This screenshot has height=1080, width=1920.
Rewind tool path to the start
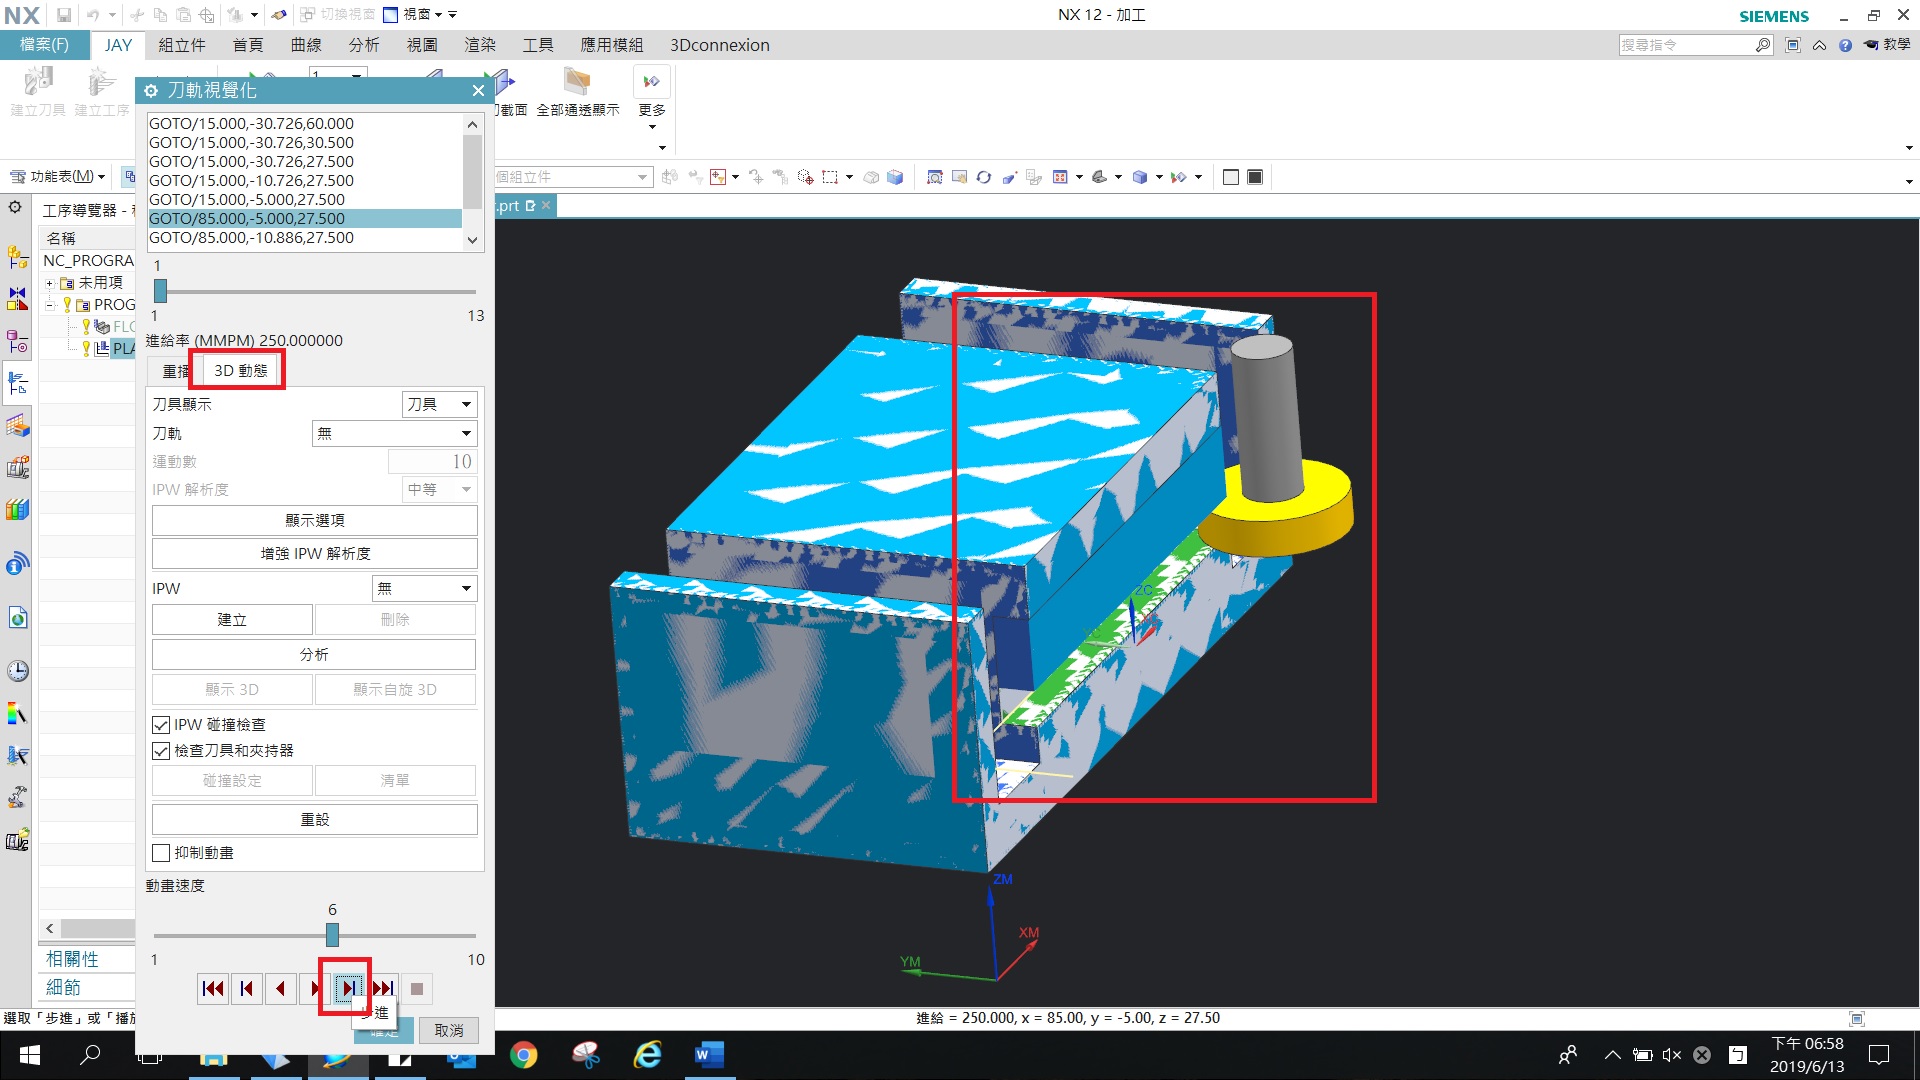tap(212, 989)
